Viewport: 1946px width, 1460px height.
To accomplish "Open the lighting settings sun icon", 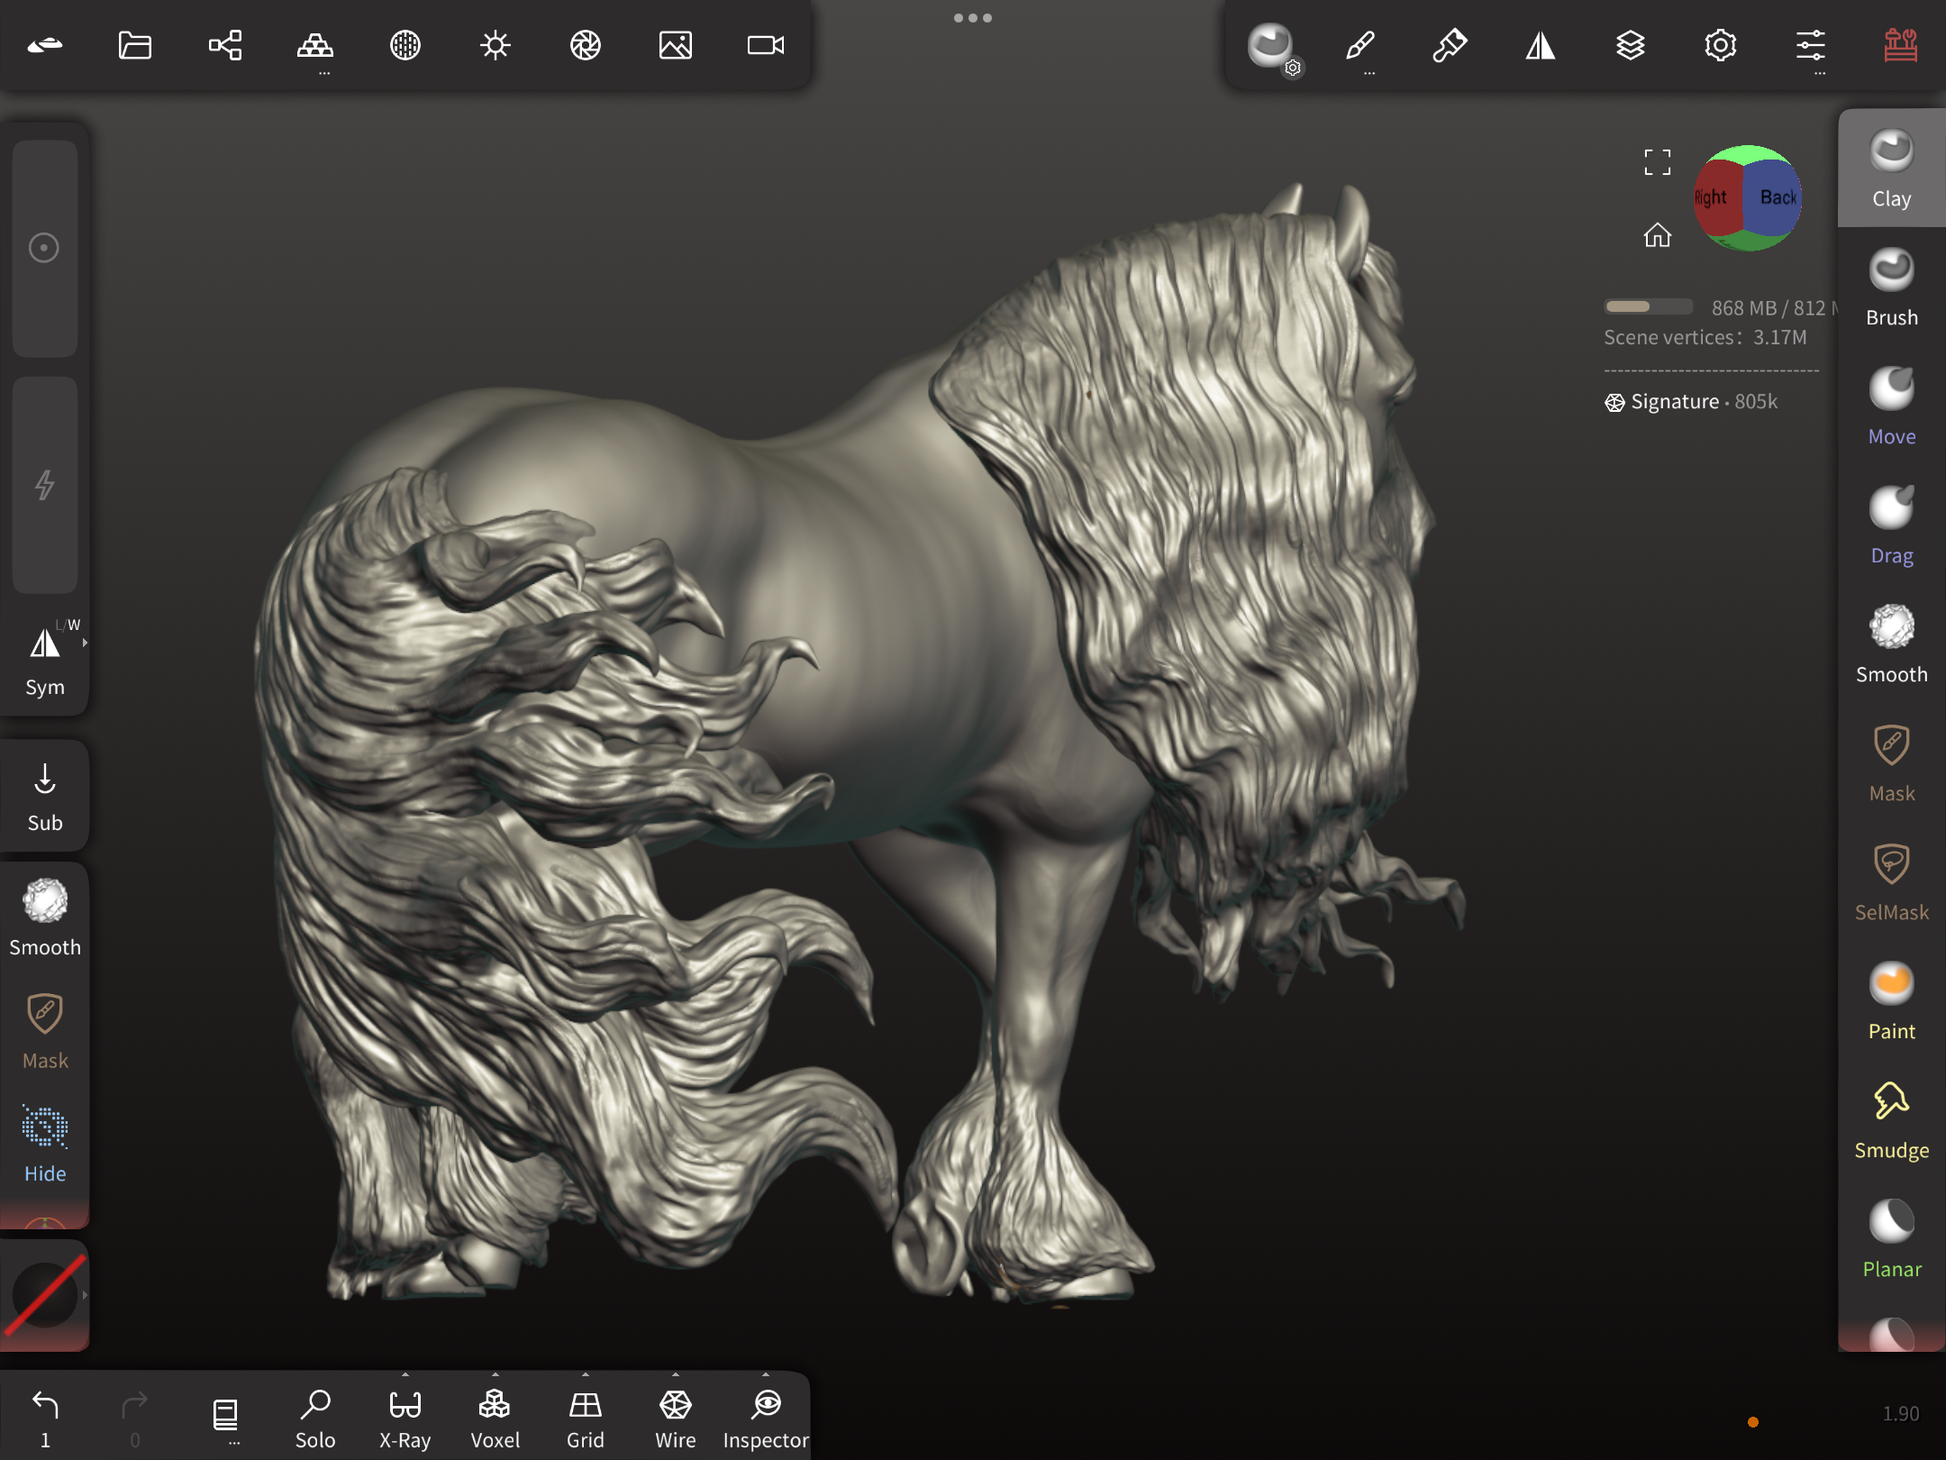I will click(495, 45).
